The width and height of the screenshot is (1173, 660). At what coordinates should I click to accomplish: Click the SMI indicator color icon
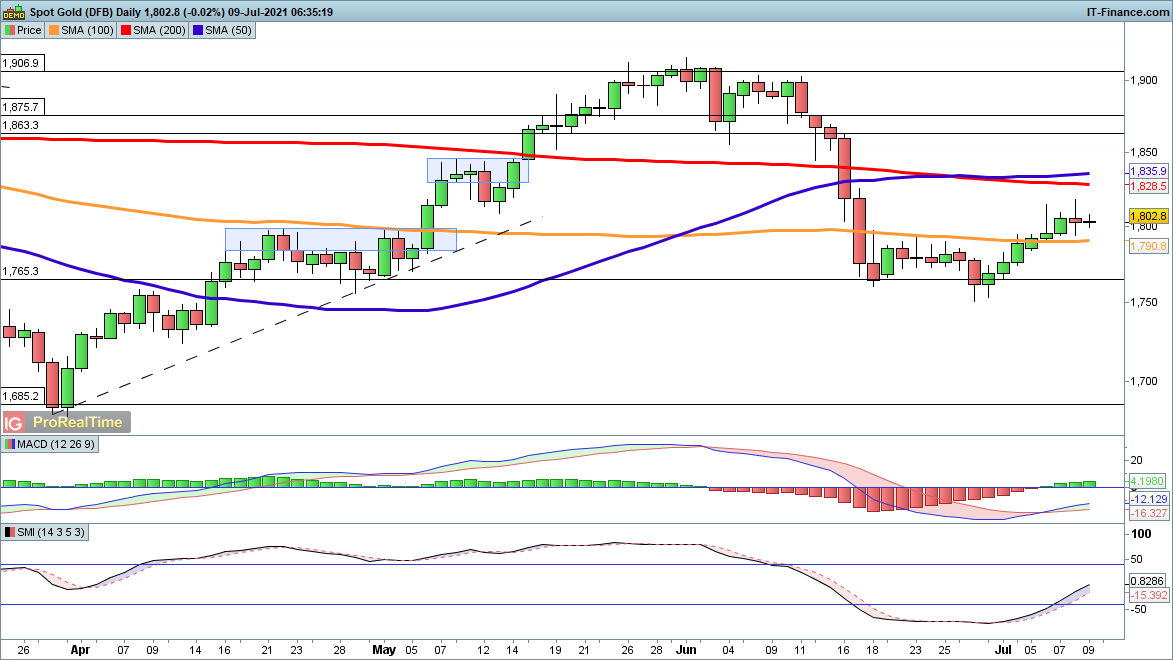click(x=10, y=533)
